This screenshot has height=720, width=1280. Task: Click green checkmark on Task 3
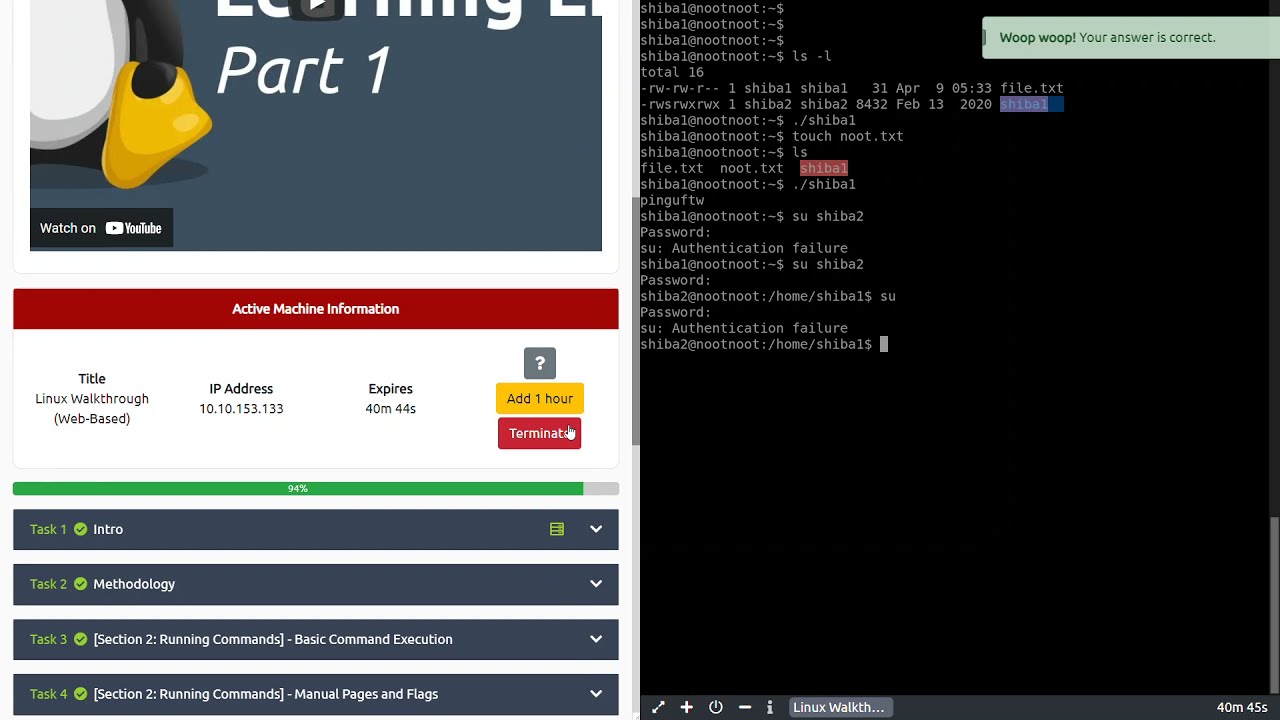pos(81,639)
